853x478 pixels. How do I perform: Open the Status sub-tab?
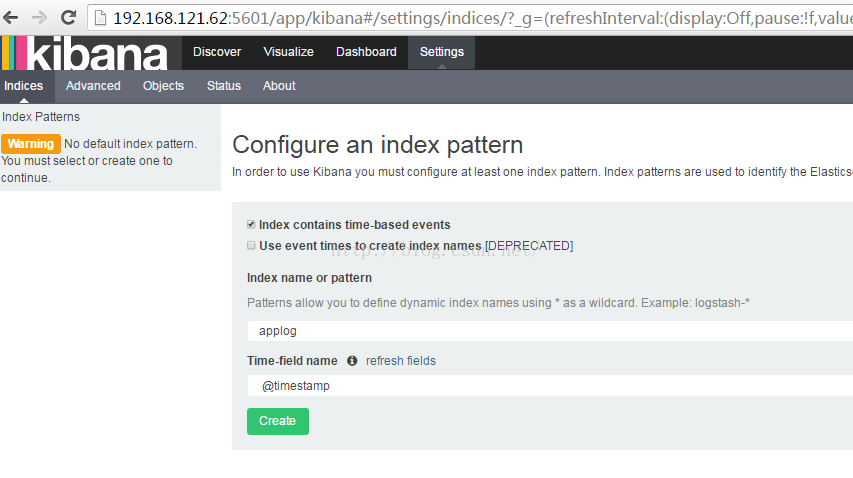click(224, 86)
